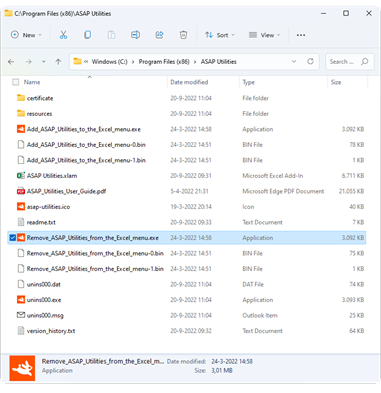Click the unins000.exe application icon
Screen dimensions: 381x393
(x=21, y=299)
